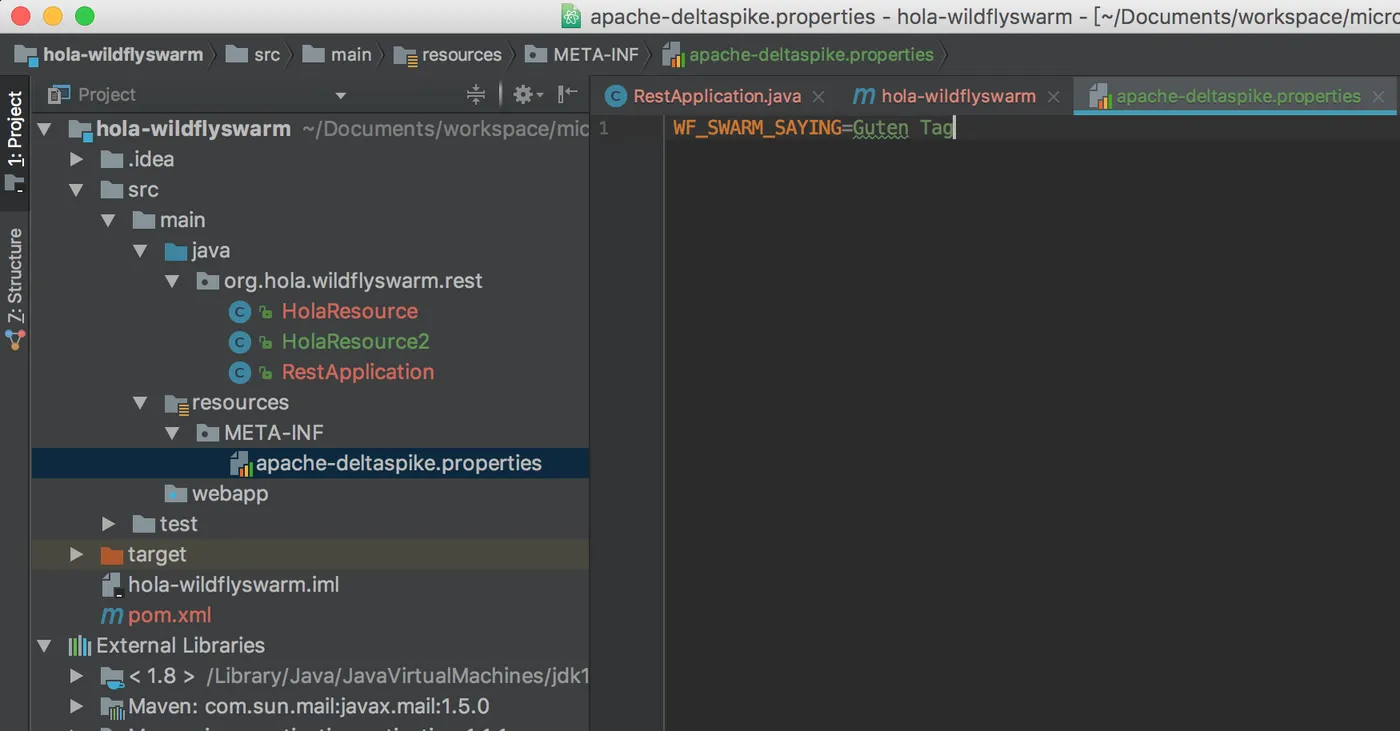Collapse the resources folder node
Image resolution: width=1400 pixels, height=731 pixels.
coord(141,403)
